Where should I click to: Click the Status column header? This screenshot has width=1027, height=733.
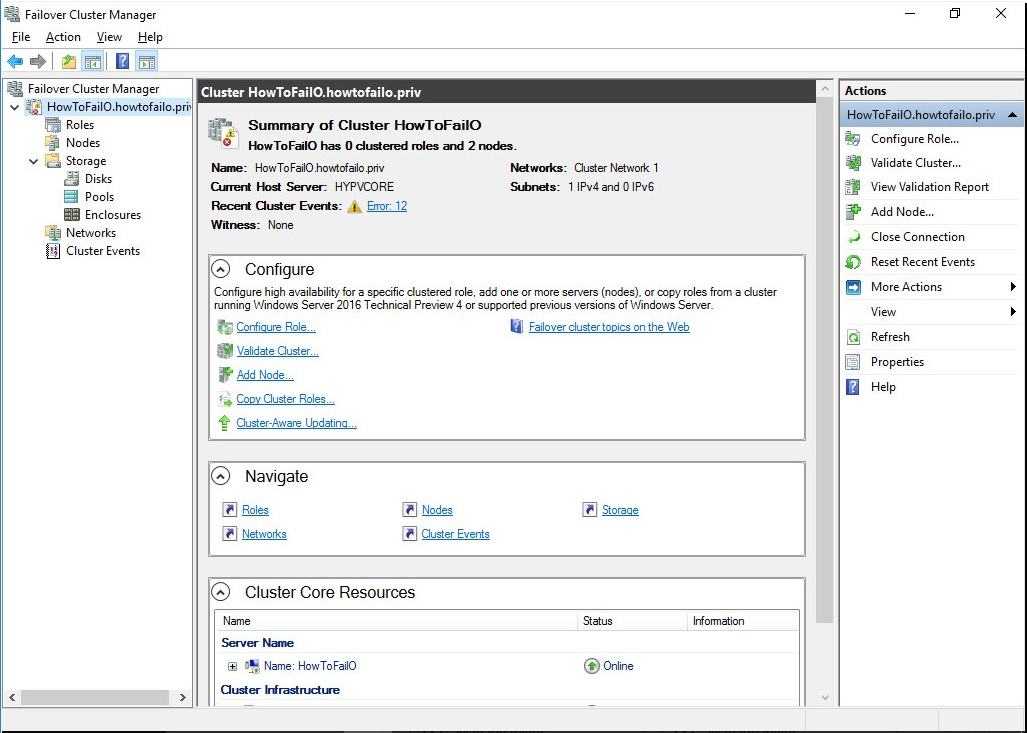pos(632,621)
